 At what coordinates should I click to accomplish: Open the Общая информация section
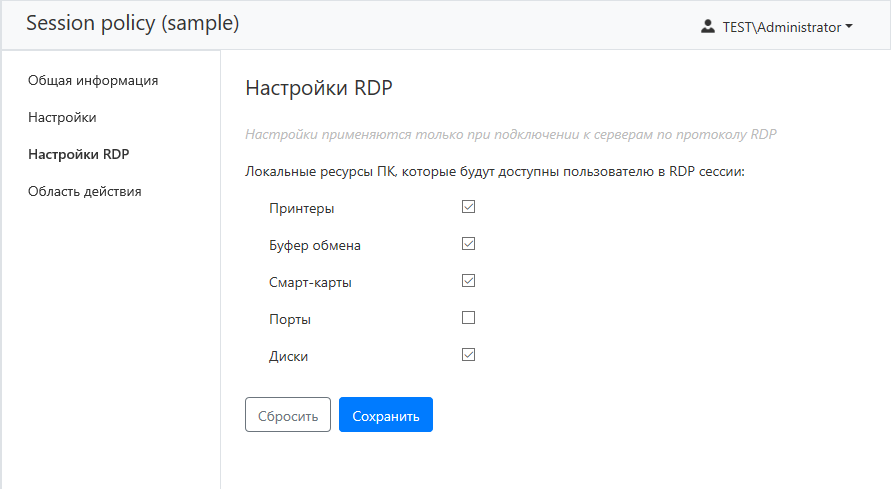[x=93, y=80]
